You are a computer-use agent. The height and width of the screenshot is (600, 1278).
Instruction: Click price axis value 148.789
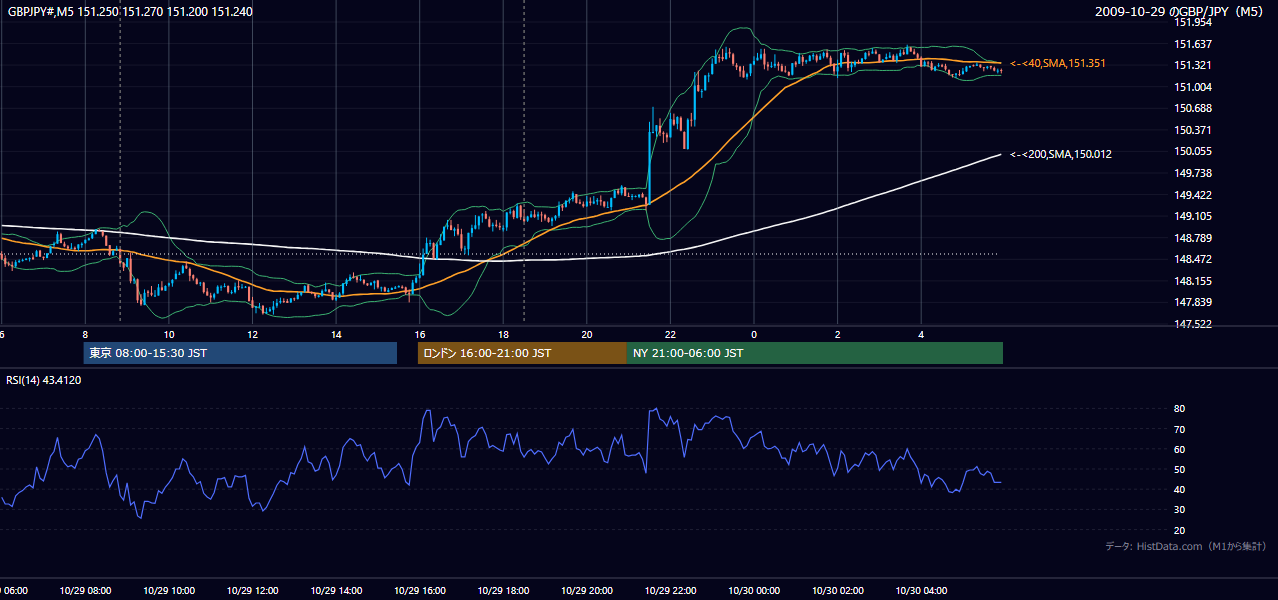coord(1194,238)
